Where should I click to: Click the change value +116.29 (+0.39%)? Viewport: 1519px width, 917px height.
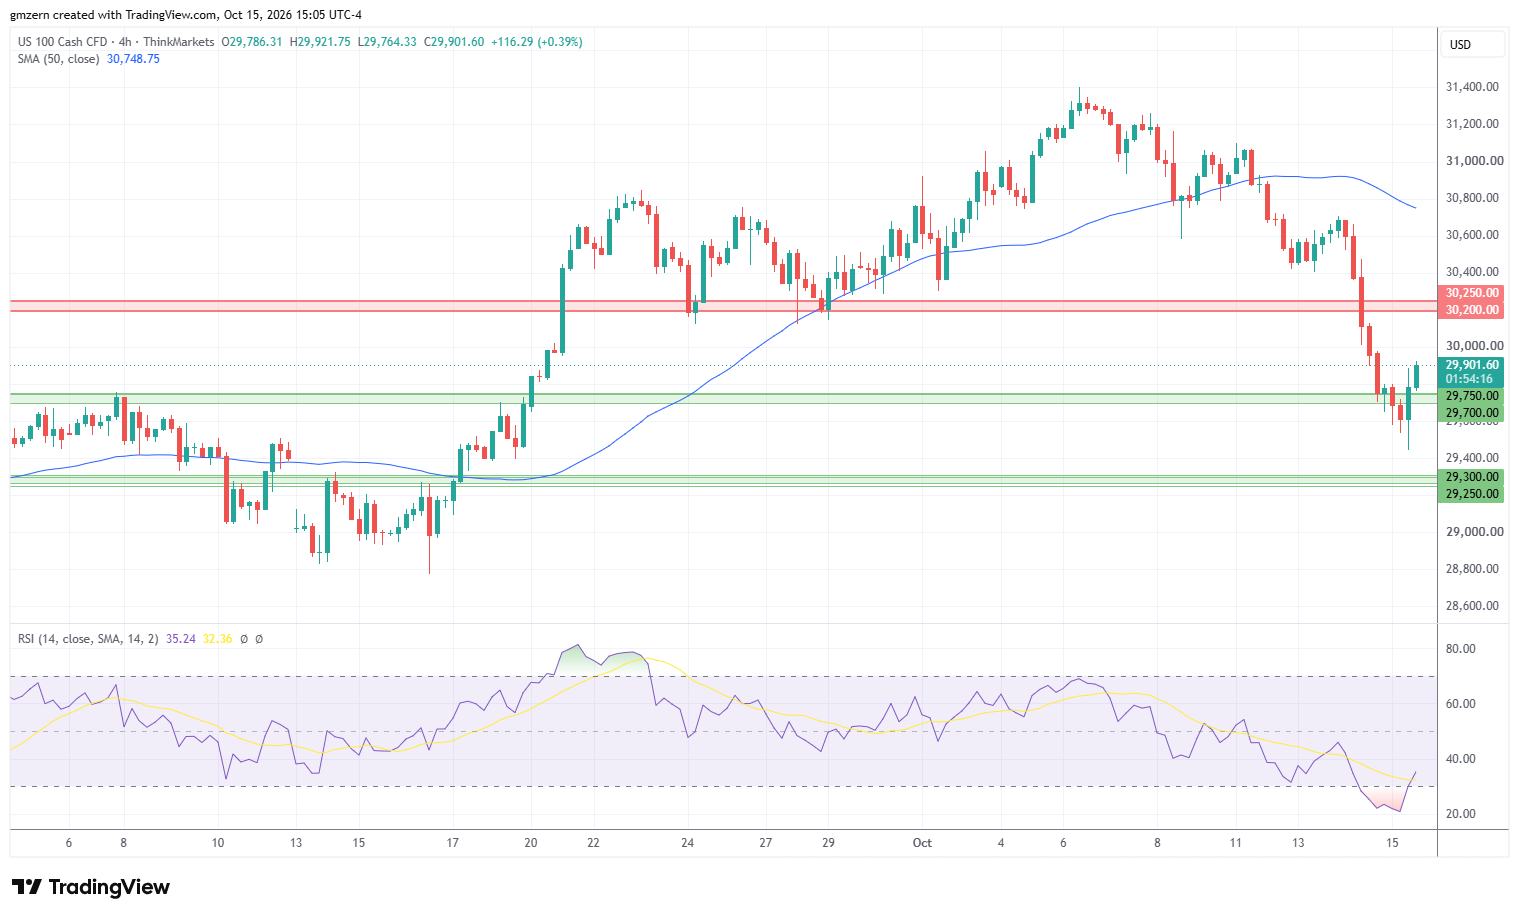537,42
